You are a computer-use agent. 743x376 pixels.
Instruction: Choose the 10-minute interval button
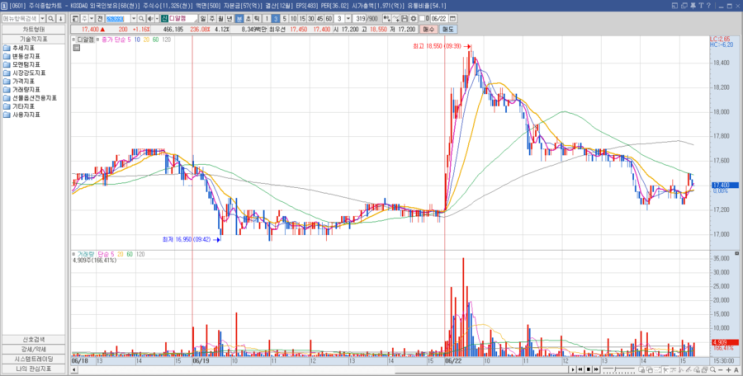pos(293,18)
